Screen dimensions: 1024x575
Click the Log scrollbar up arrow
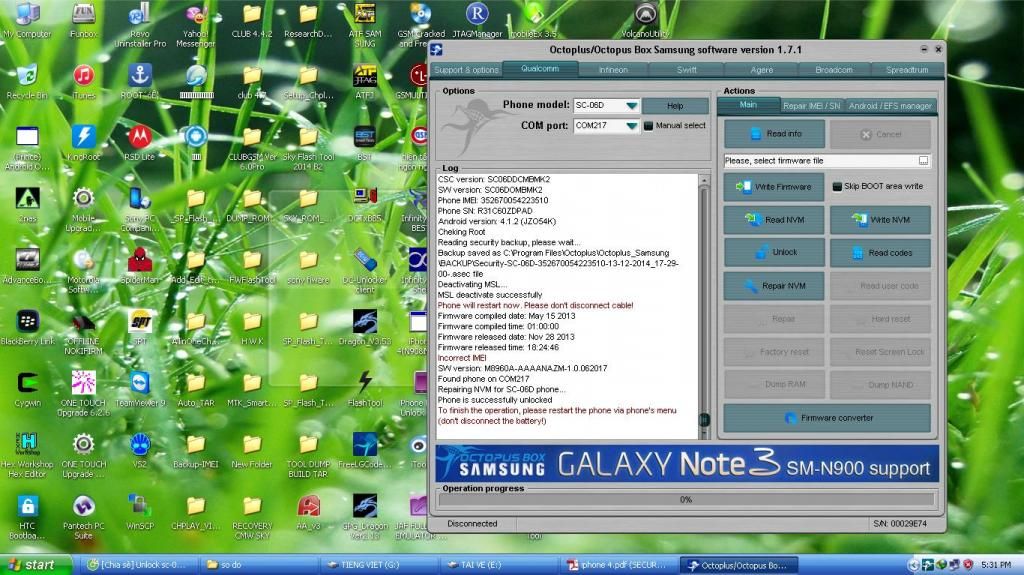[704, 180]
